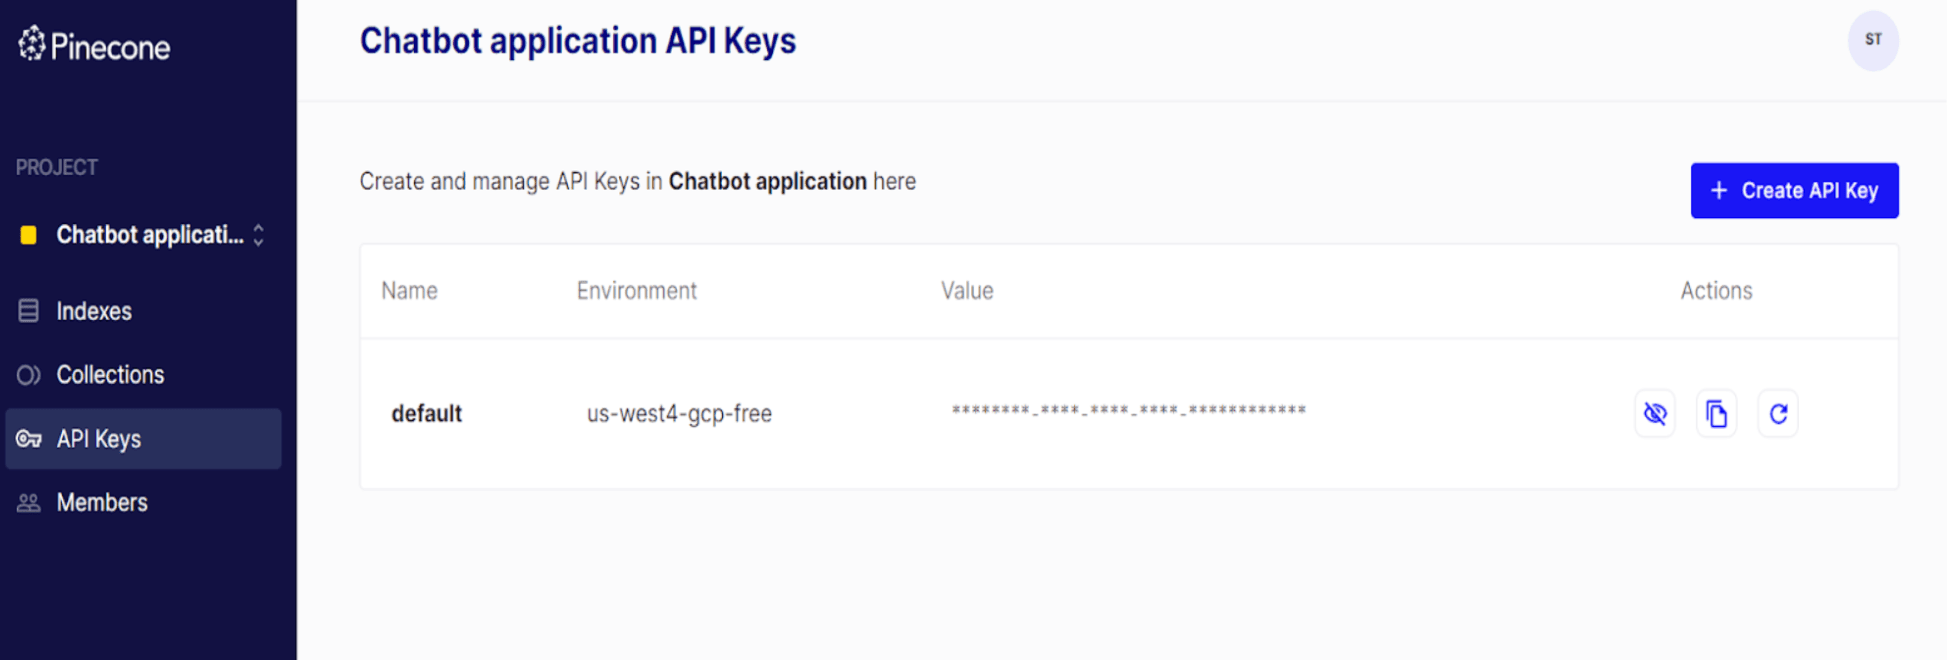Click the yellow project color square
This screenshot has width=1948, height=660.
[29, 235]
